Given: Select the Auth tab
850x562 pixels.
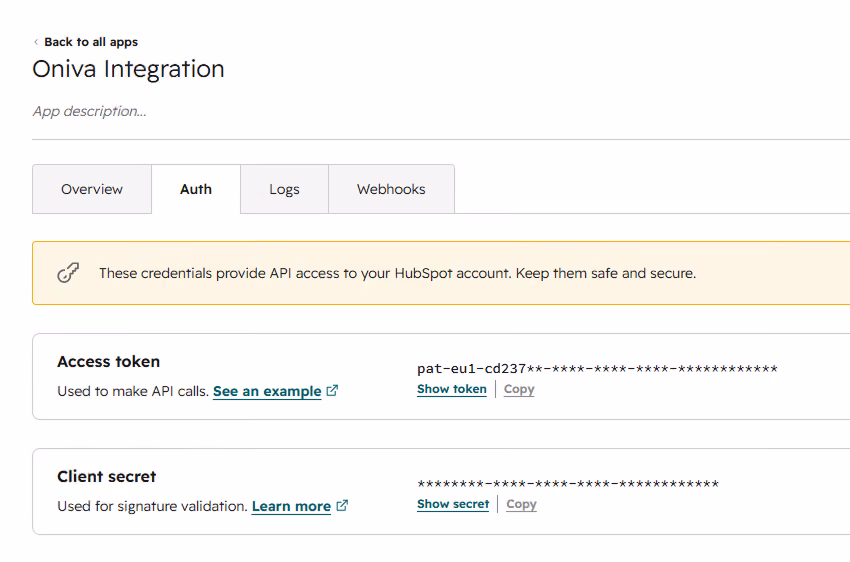Looking at the screenshot, I should [x=196, y=189].
